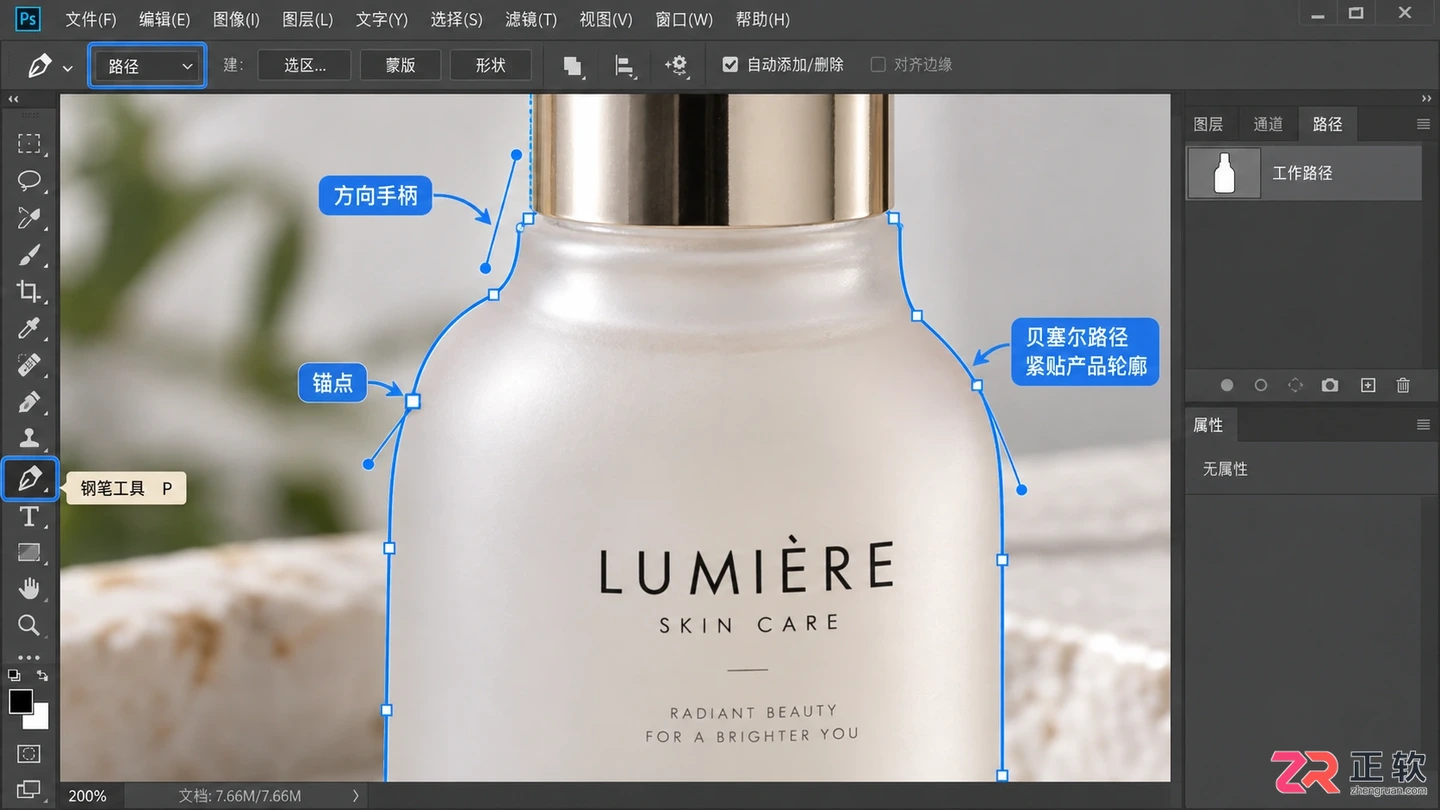
Task: Change screen mode
Action: pyautogui.click(x=29, y=789)
